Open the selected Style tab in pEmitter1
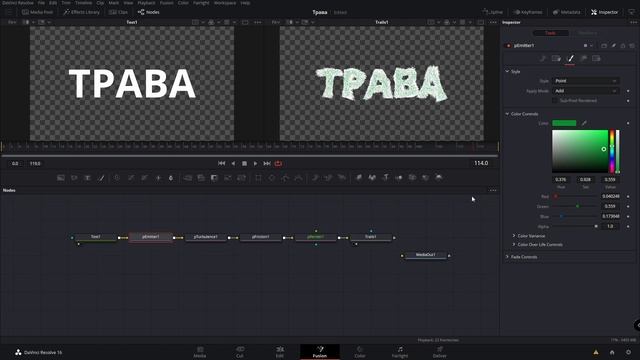640x360 pixels. click(x=570, y=59)
